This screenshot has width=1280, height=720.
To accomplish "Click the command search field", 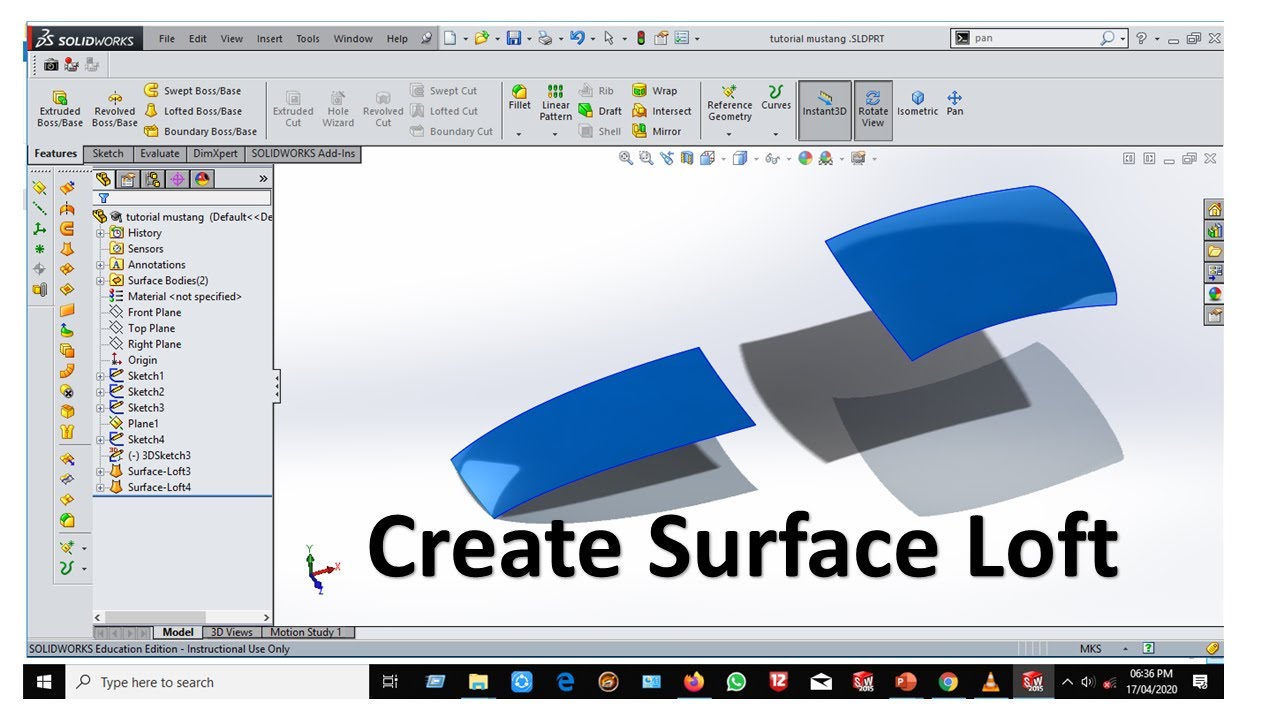I will click(1036, 38).
